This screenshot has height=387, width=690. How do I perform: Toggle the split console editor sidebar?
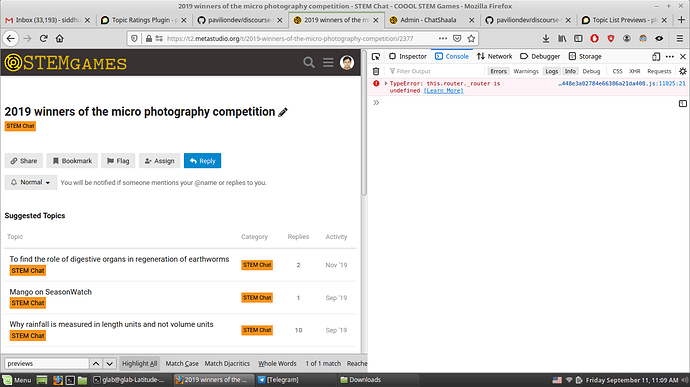[x=683, y=103]
